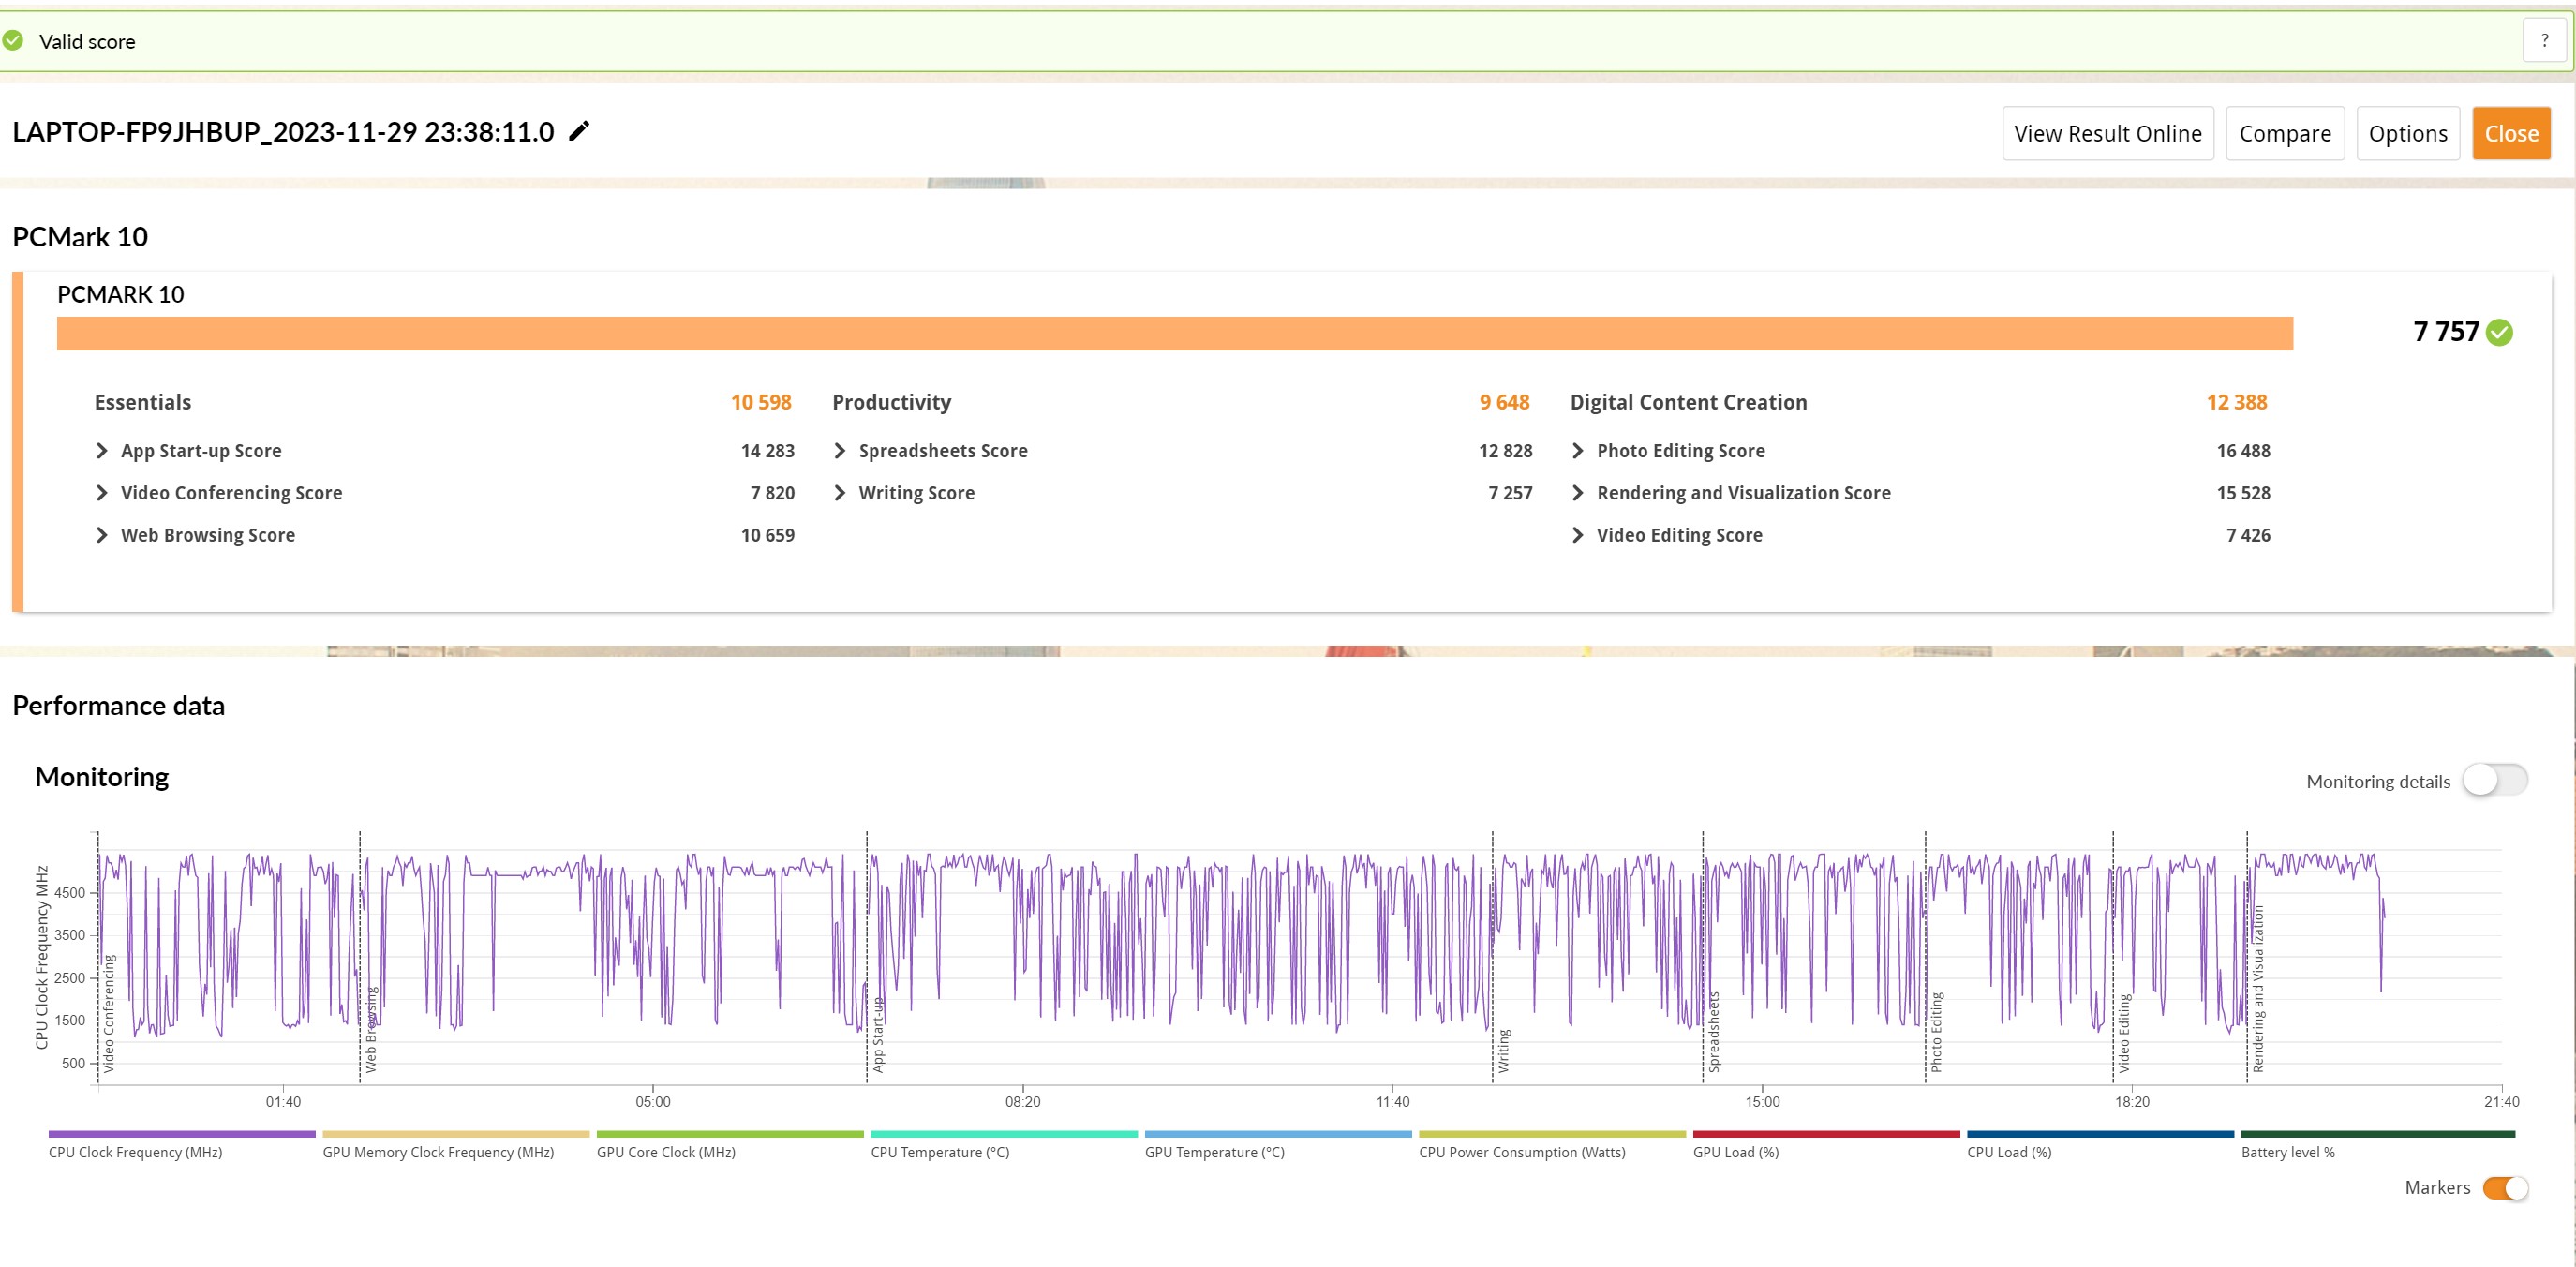Expand Rendering and Visualization Score
This screenshot has height=1267, width=2576.
(x=1578, y=493)
